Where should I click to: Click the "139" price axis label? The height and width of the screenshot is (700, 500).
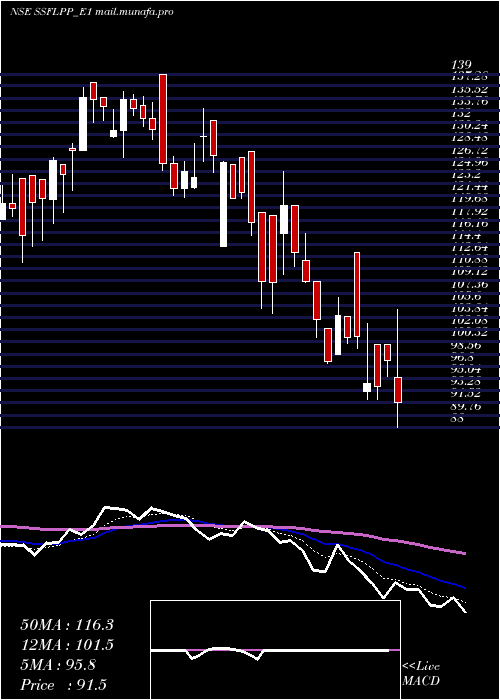tap(462, 65)
